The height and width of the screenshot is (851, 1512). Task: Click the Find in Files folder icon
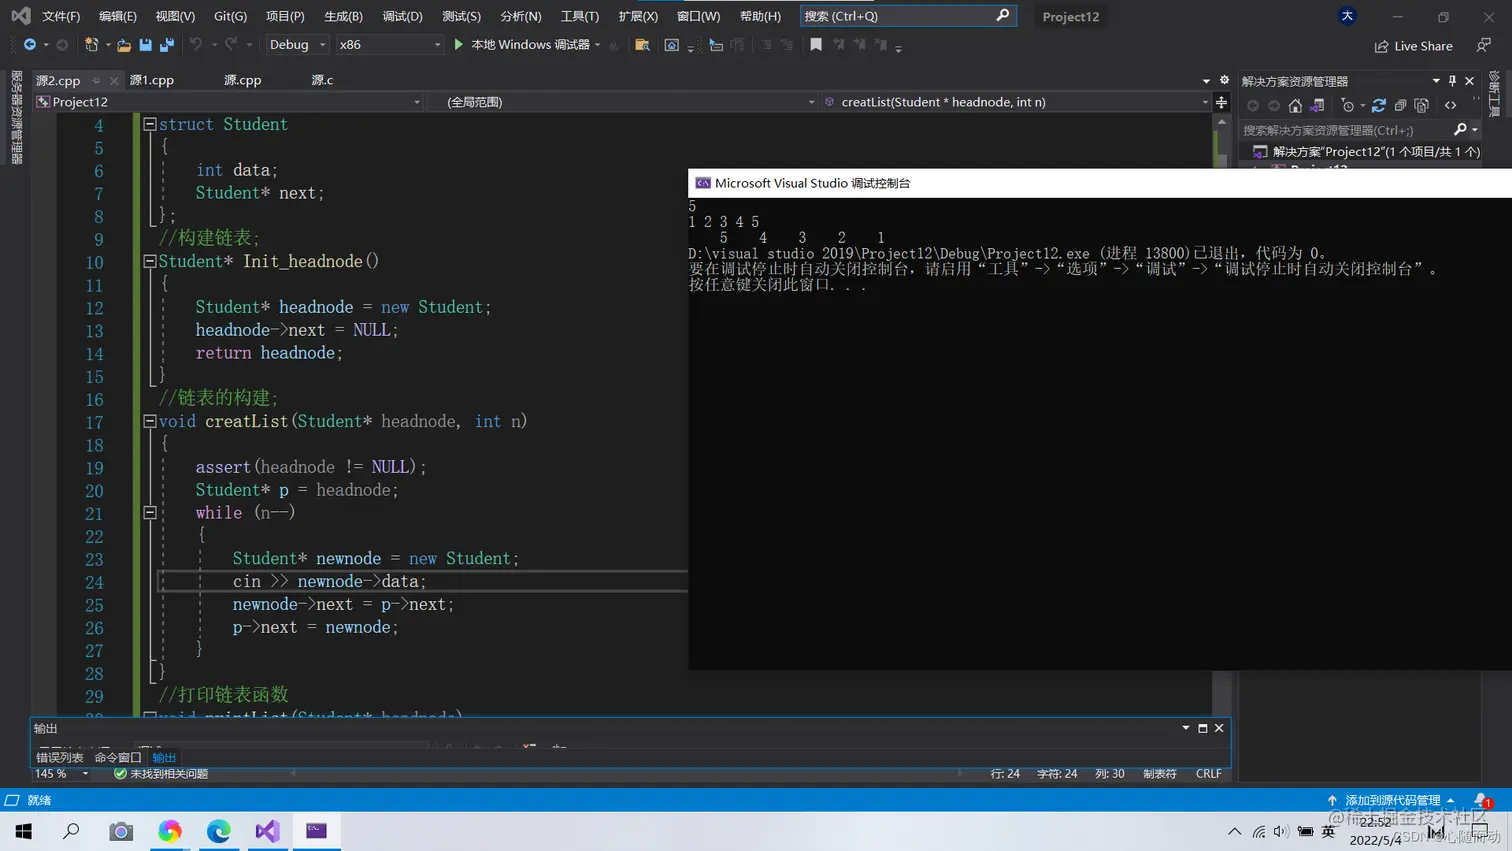tap(642, 45)
